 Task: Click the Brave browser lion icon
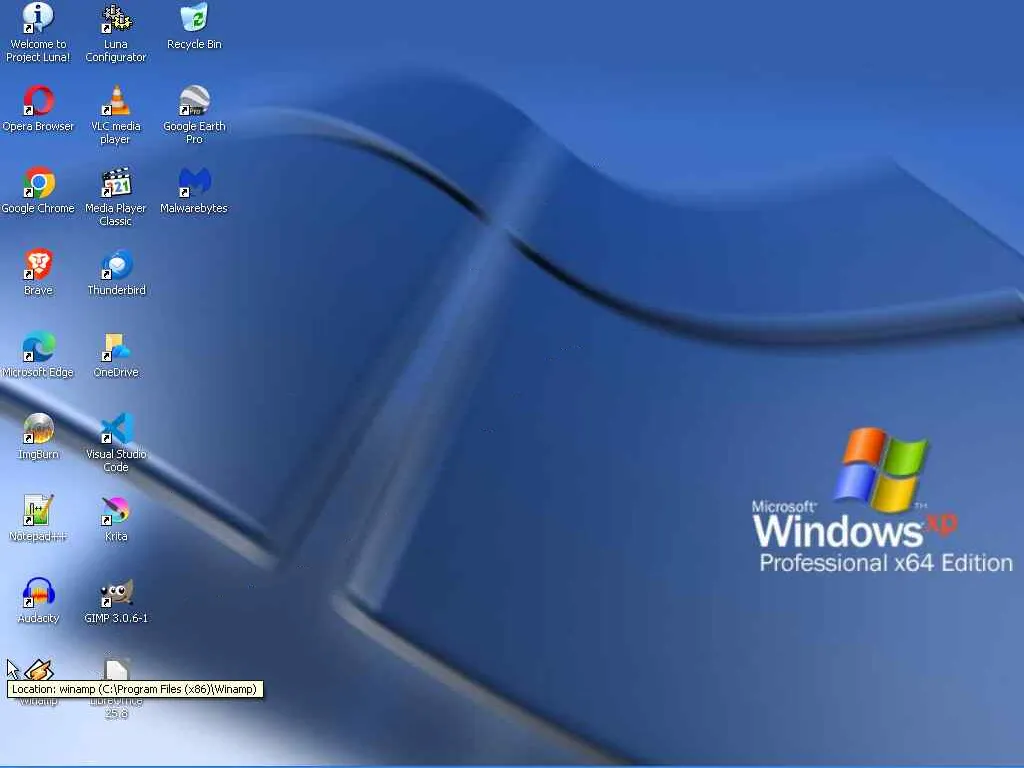38,264
